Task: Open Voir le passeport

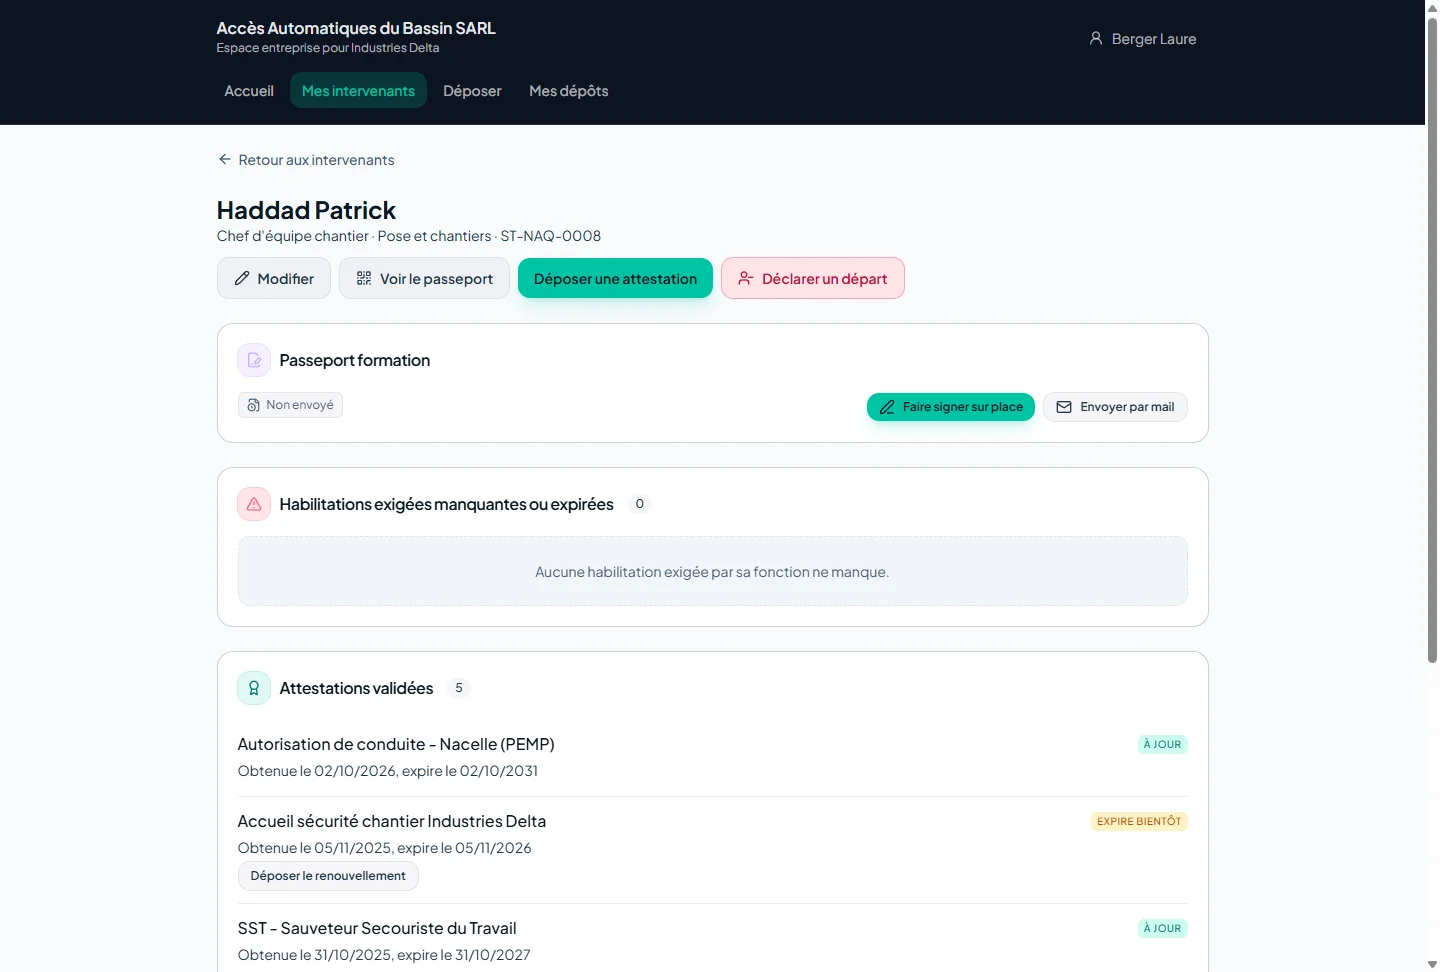Action: tap(425, 279)
